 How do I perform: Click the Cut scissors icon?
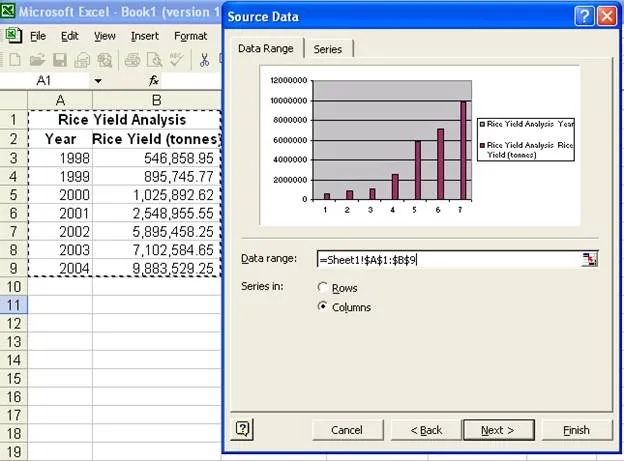[205, 60]
